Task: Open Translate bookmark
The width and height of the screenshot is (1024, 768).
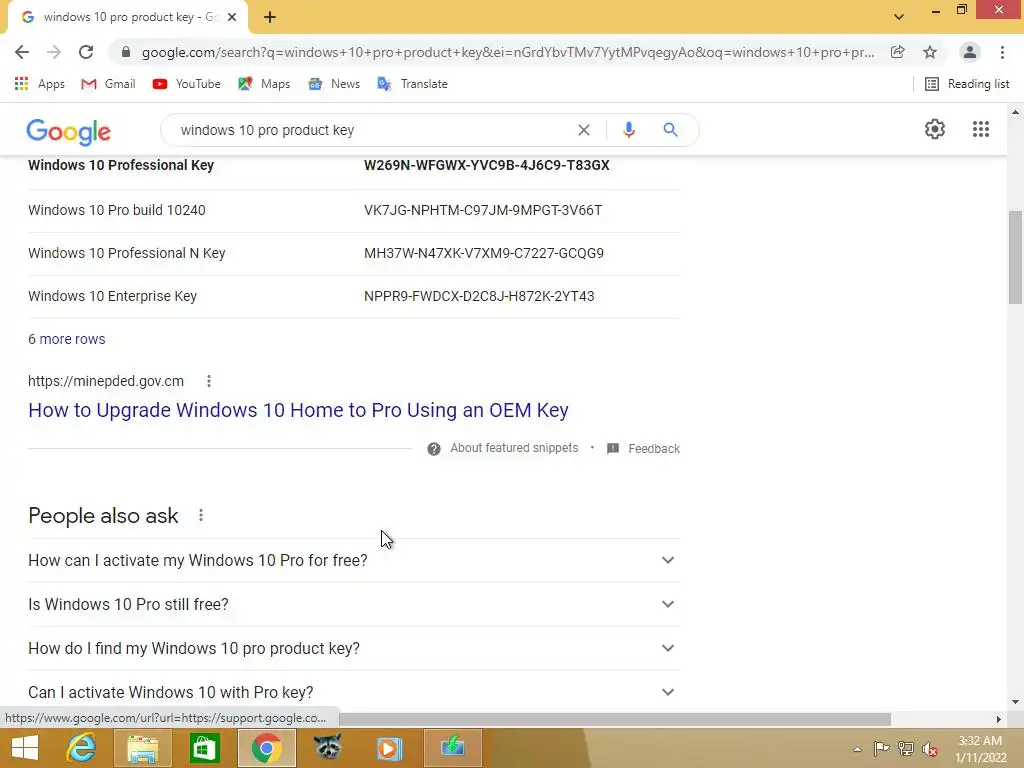Action: pyautogui.click(x=413, y=84)
